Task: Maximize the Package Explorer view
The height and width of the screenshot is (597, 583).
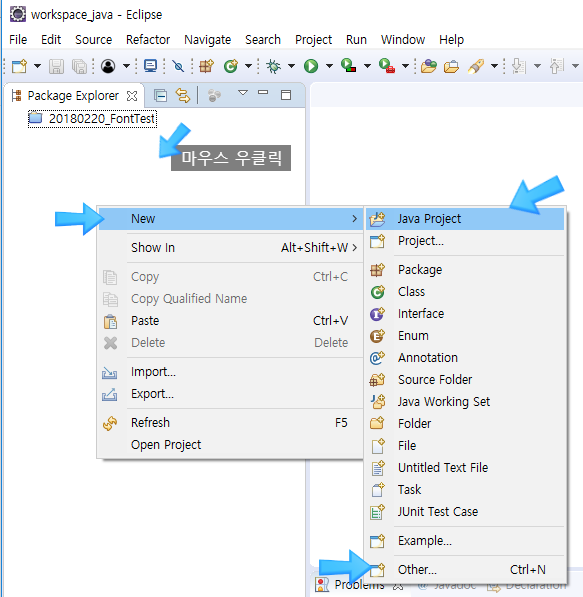Action: click(286, 95)
